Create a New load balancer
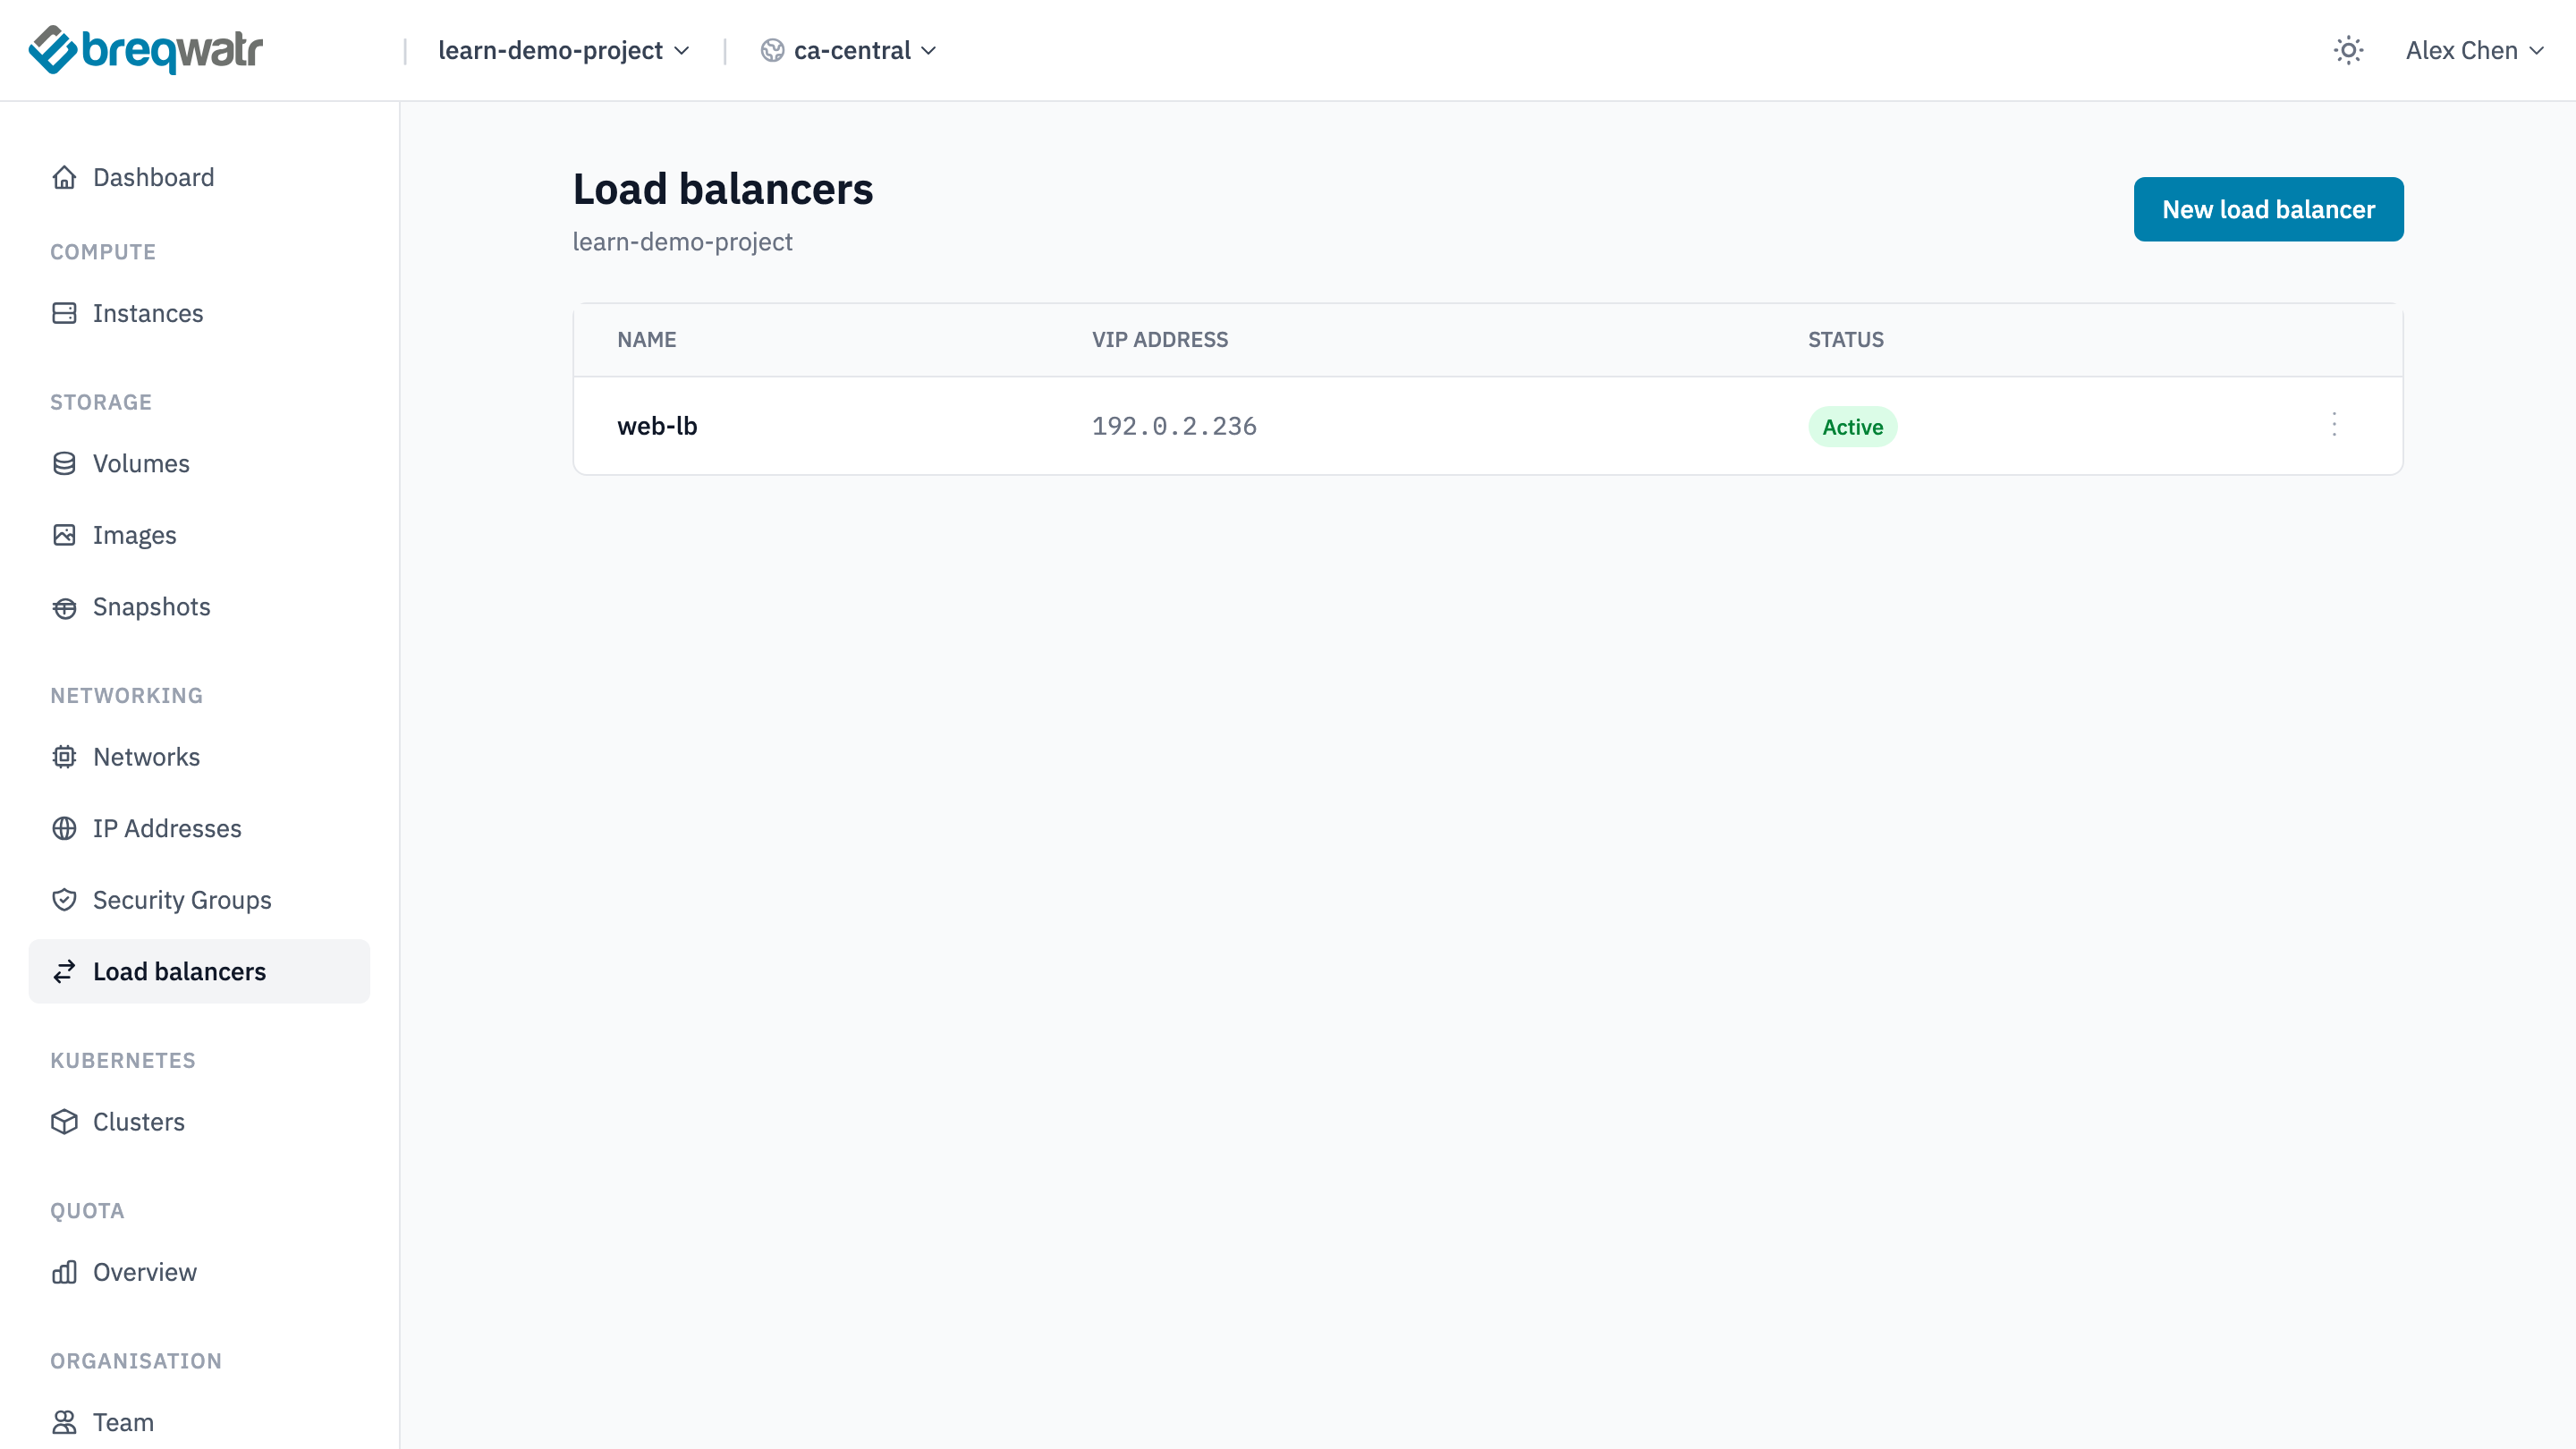Viewport: 2576px width, 1449px height. click(x=2268, y=209)
